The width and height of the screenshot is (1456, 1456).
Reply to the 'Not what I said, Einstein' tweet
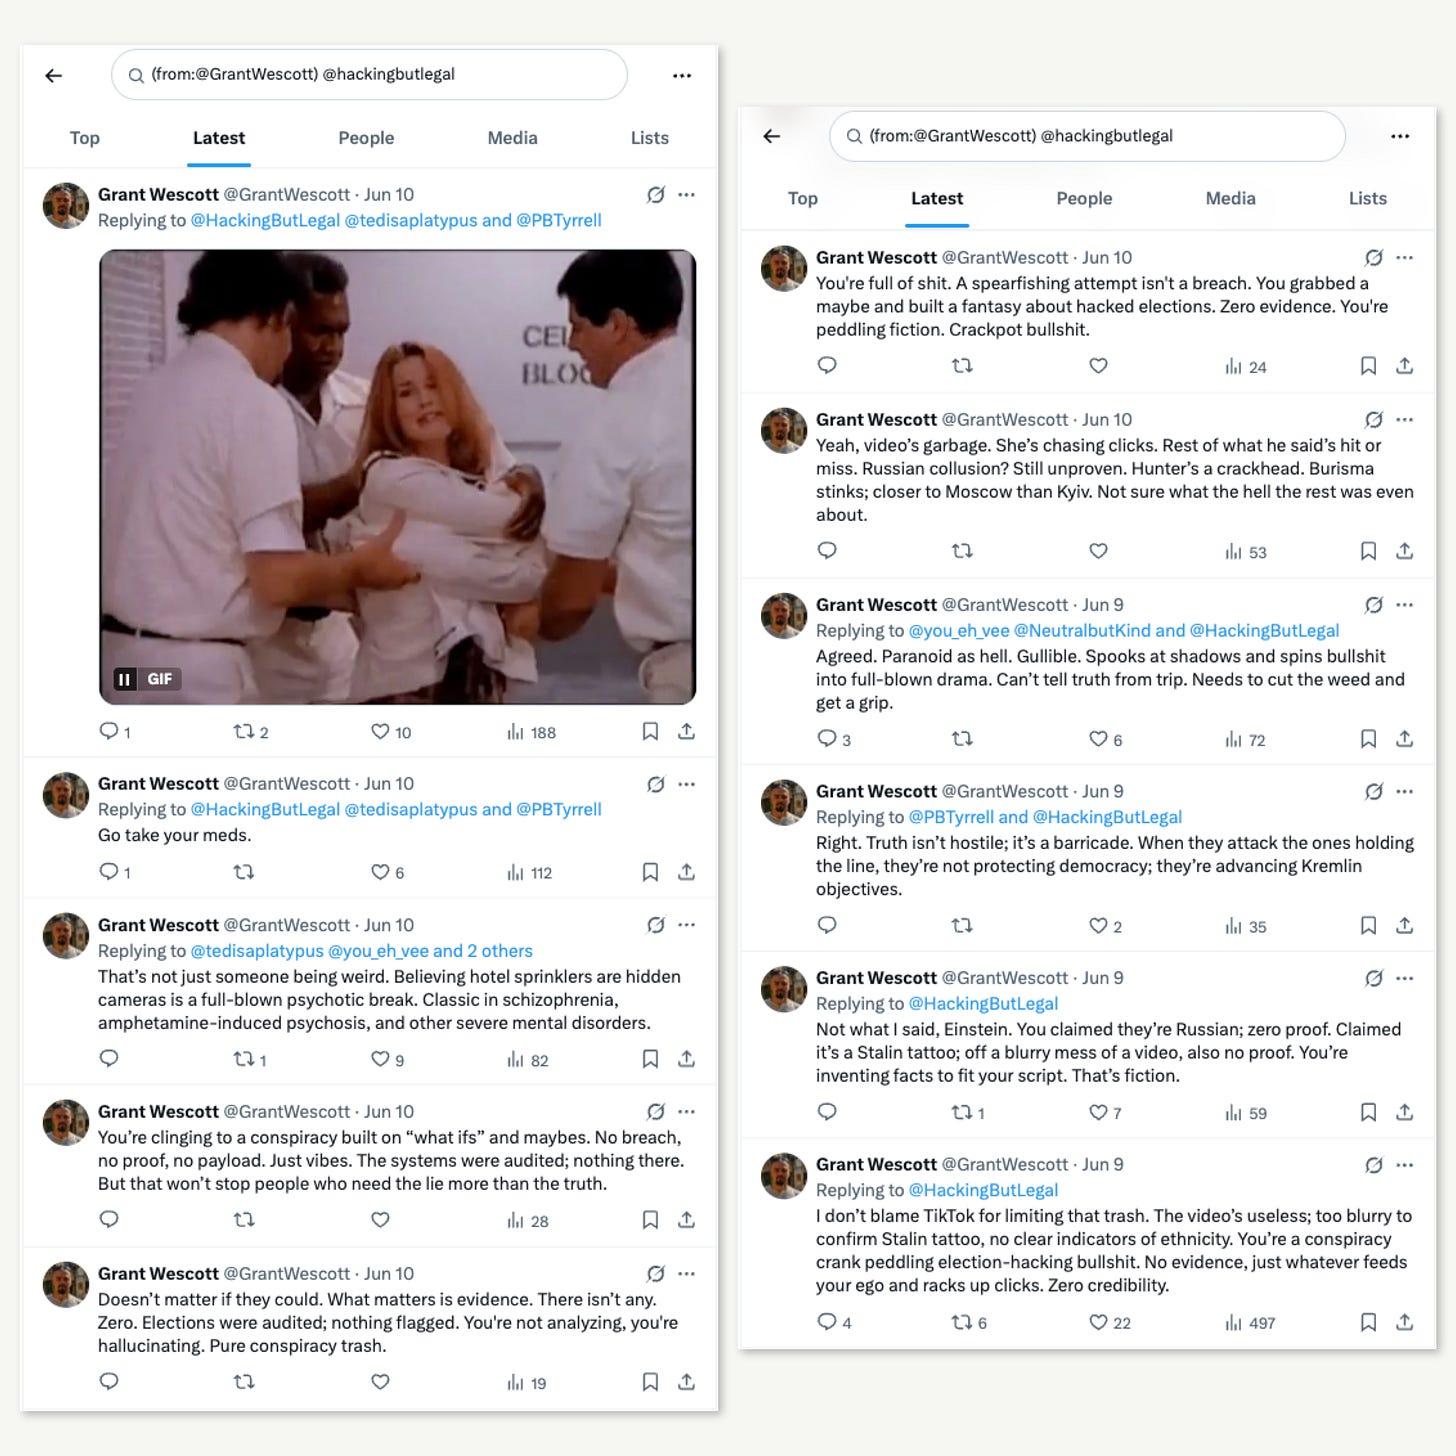pyautogui.click(x=827, y=1112)
